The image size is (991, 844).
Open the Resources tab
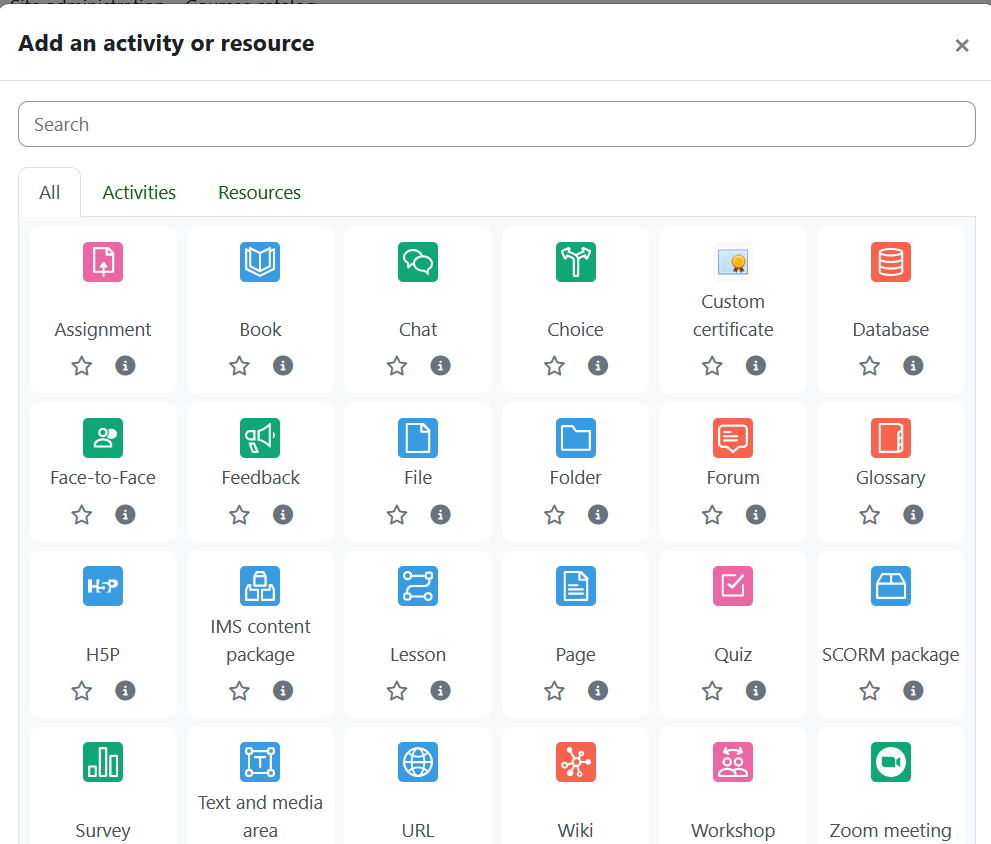259,193
